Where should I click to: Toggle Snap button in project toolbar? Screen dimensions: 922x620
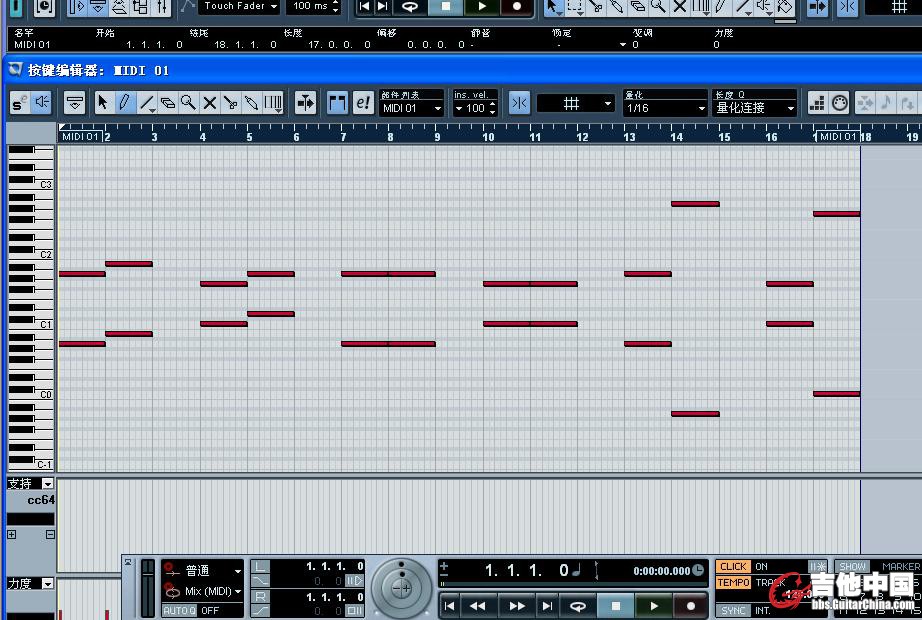[x=847, y=6]
